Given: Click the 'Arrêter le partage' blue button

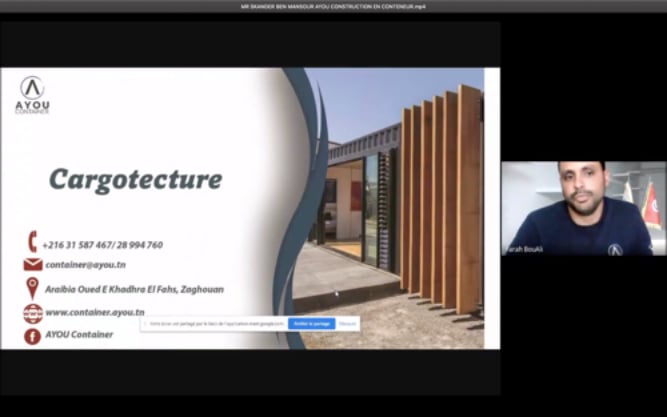Looking at the screenshot, I should coord(311,324).
